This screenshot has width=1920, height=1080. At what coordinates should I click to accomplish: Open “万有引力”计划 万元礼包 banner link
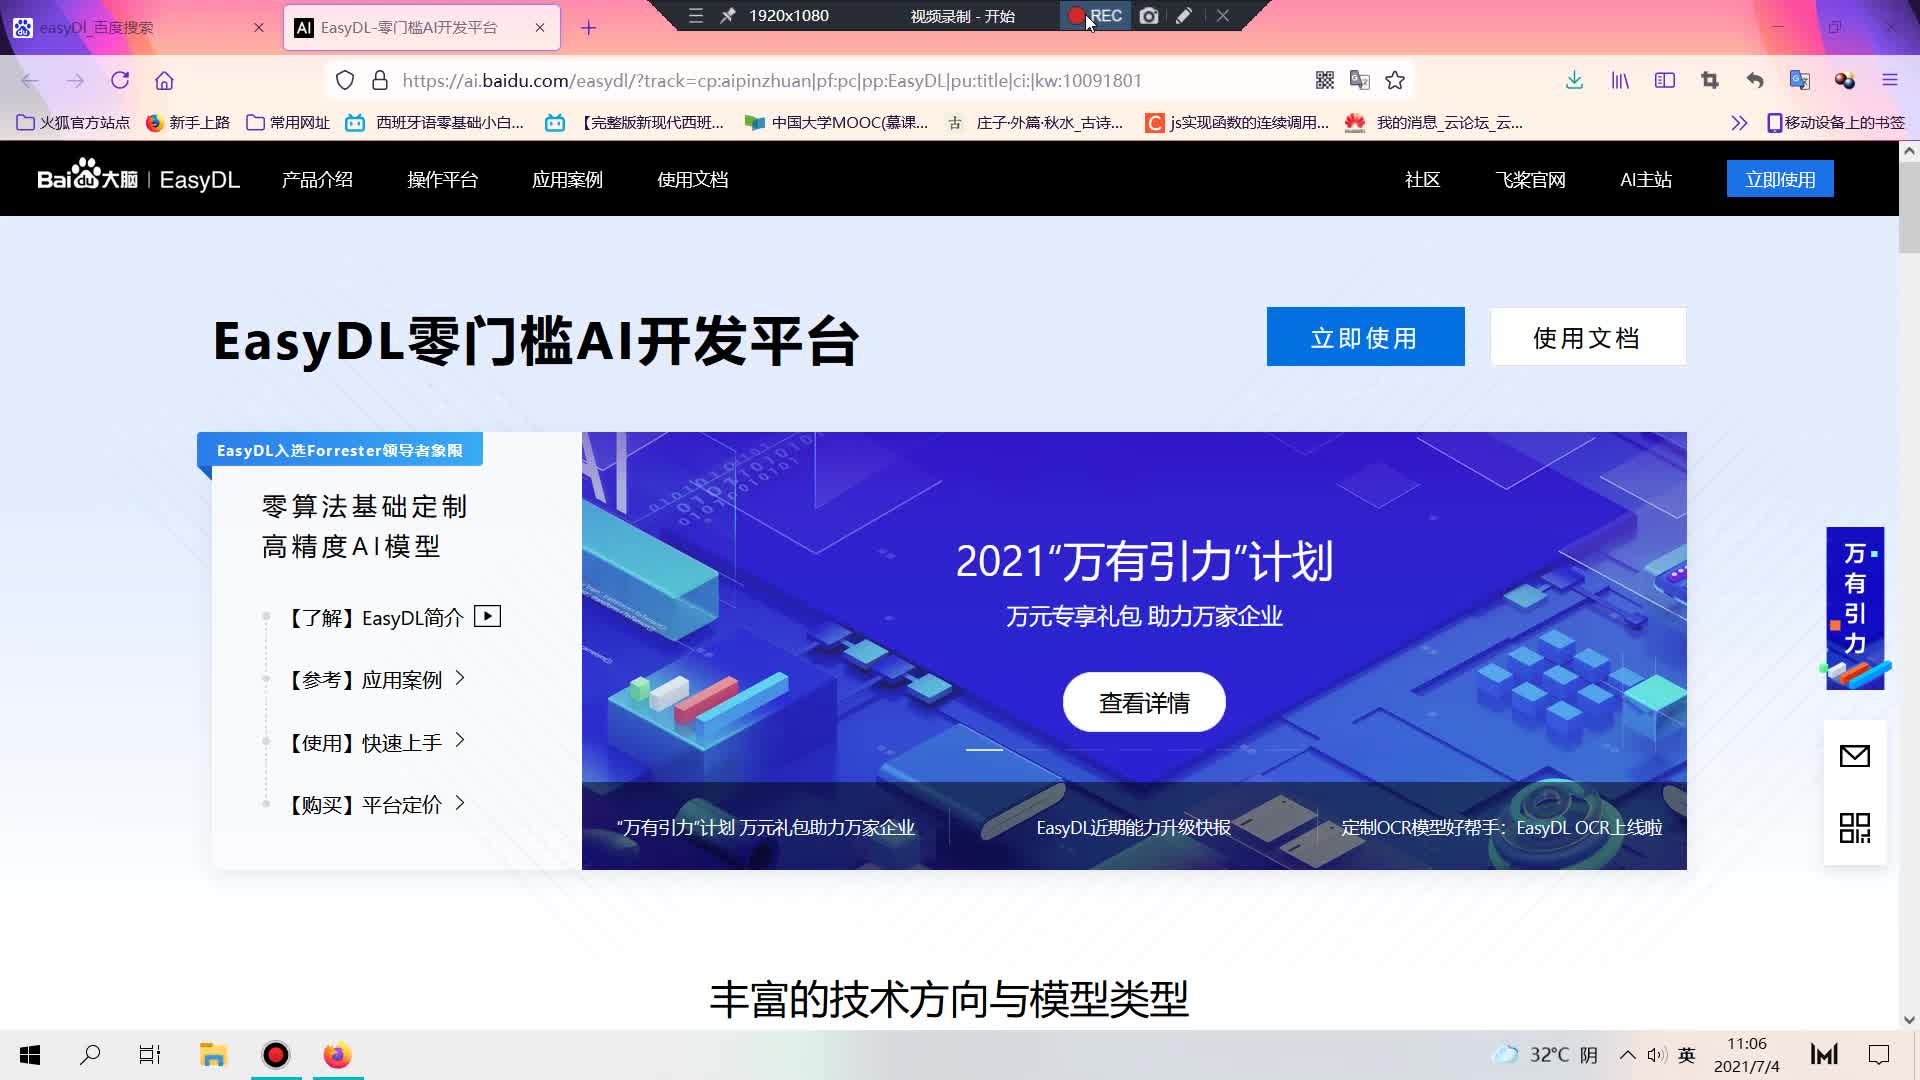click(x=766, y=828)
